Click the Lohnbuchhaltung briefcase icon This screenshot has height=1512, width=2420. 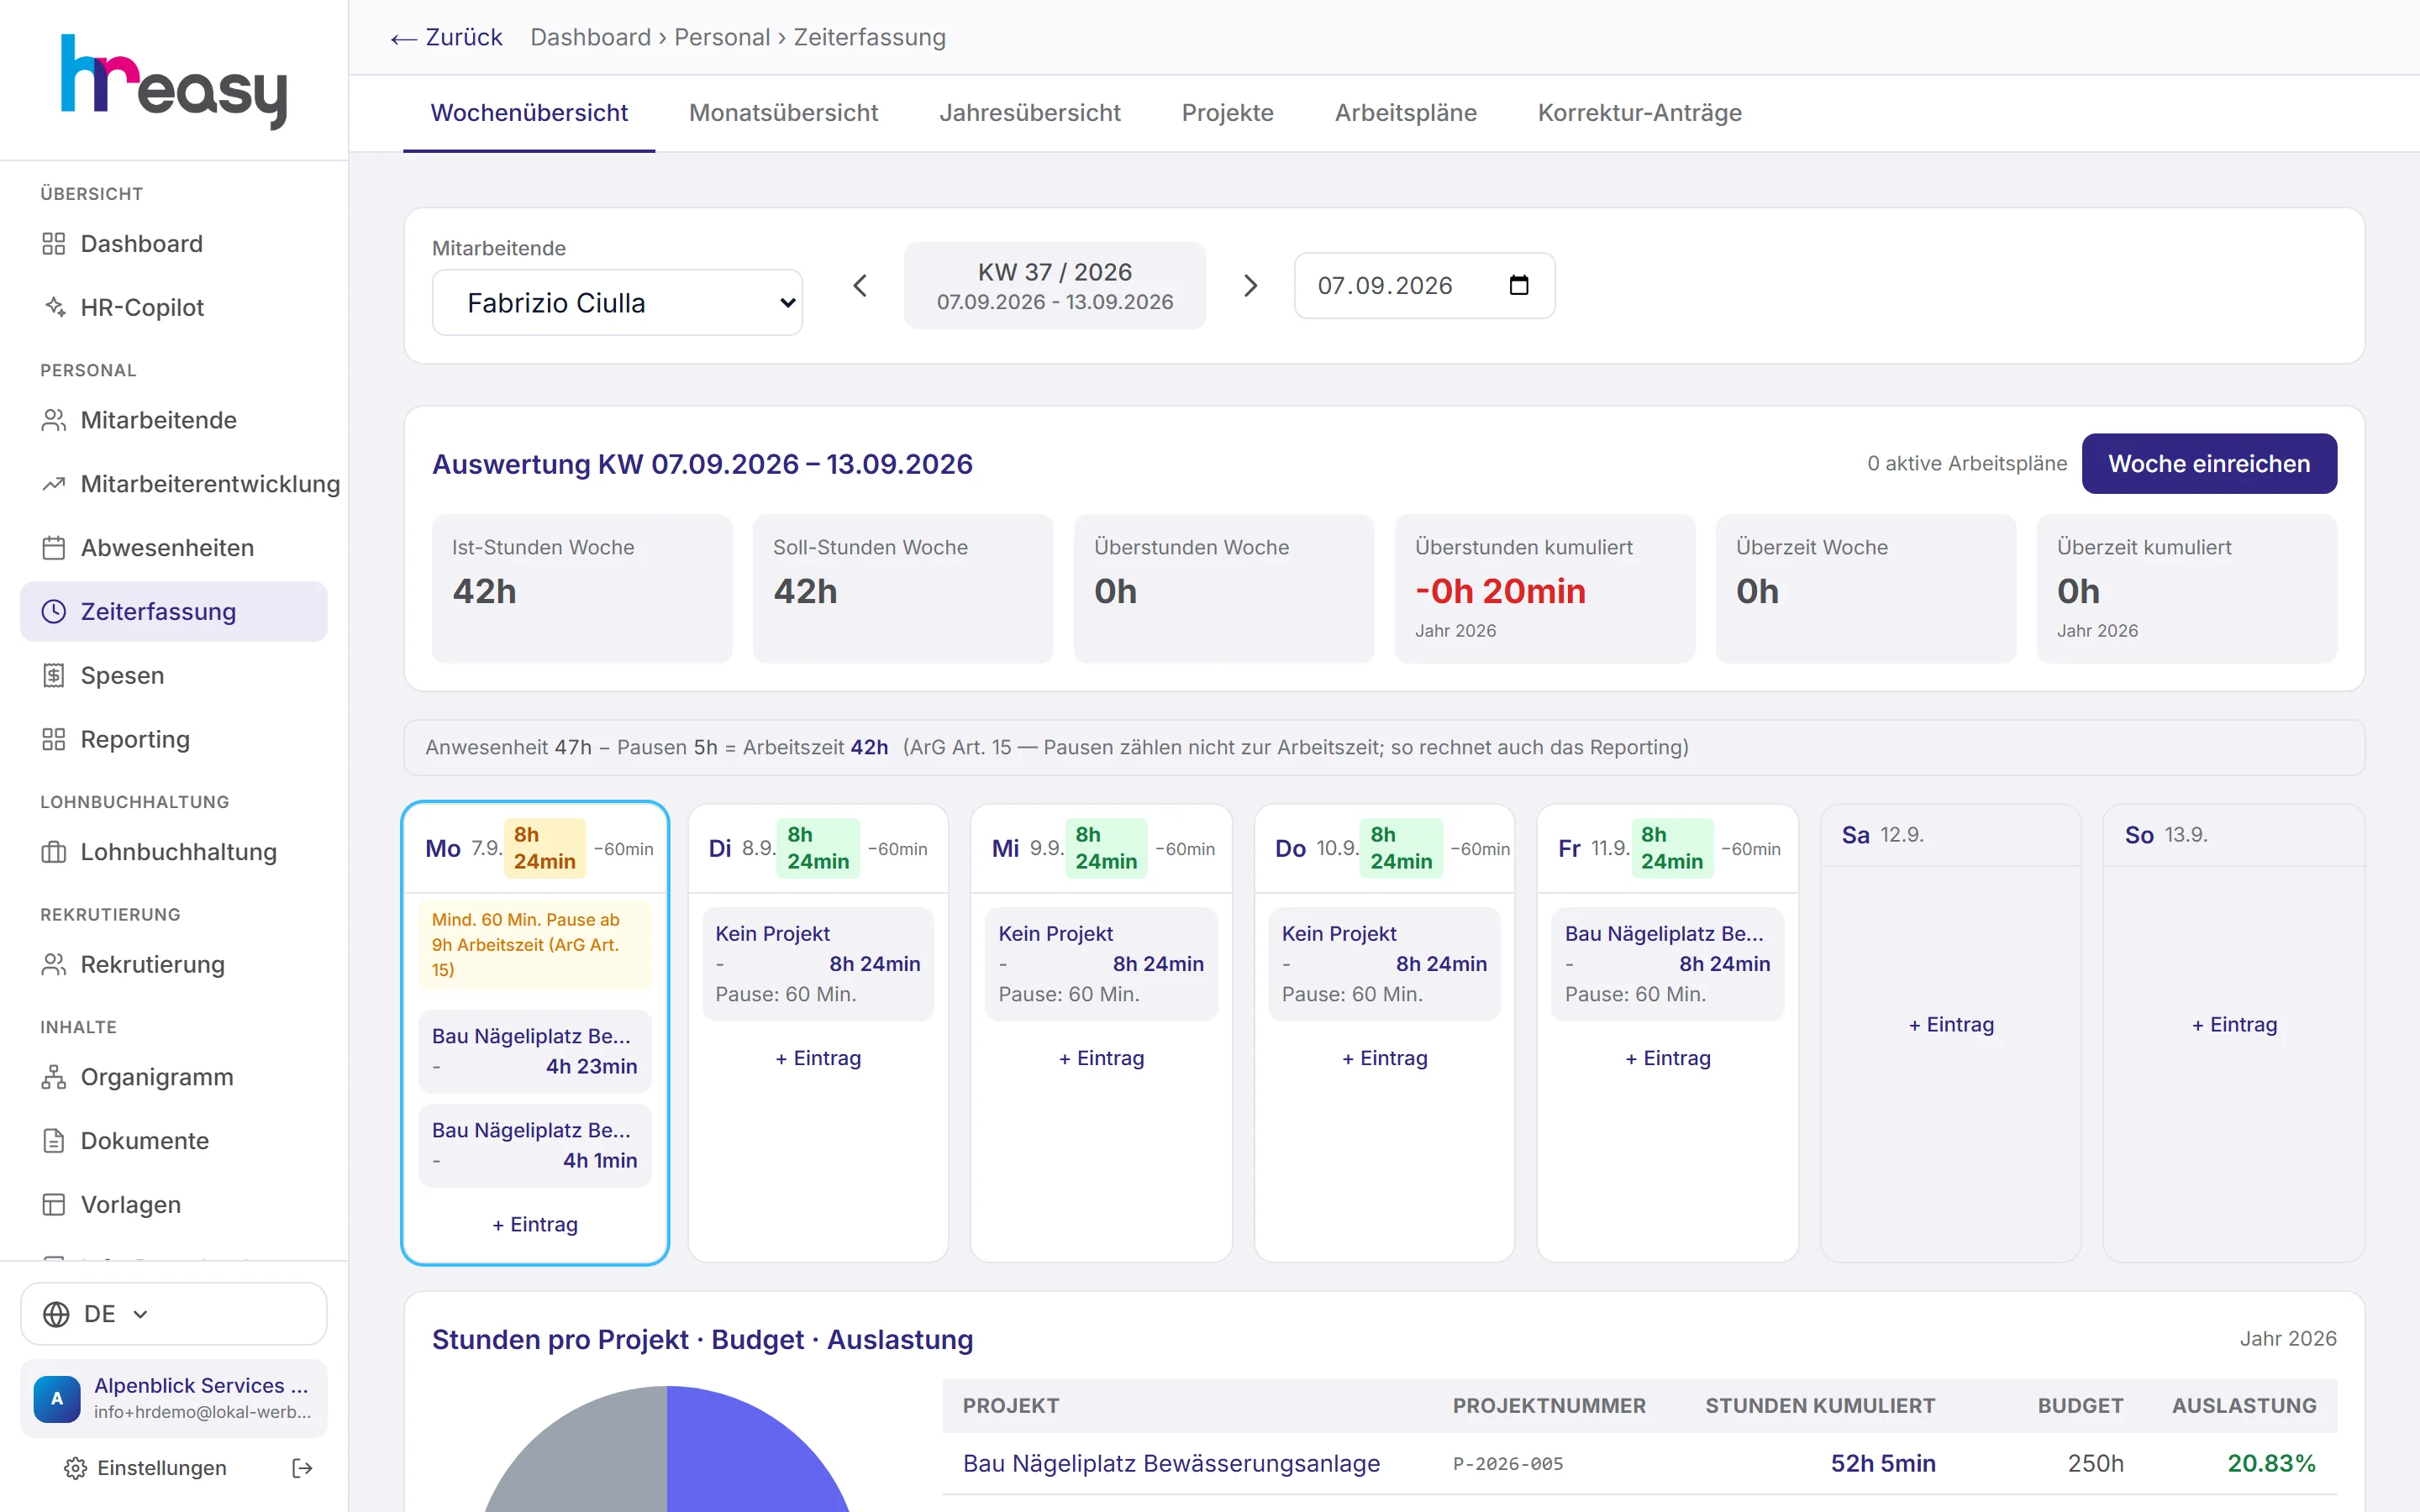54,852
